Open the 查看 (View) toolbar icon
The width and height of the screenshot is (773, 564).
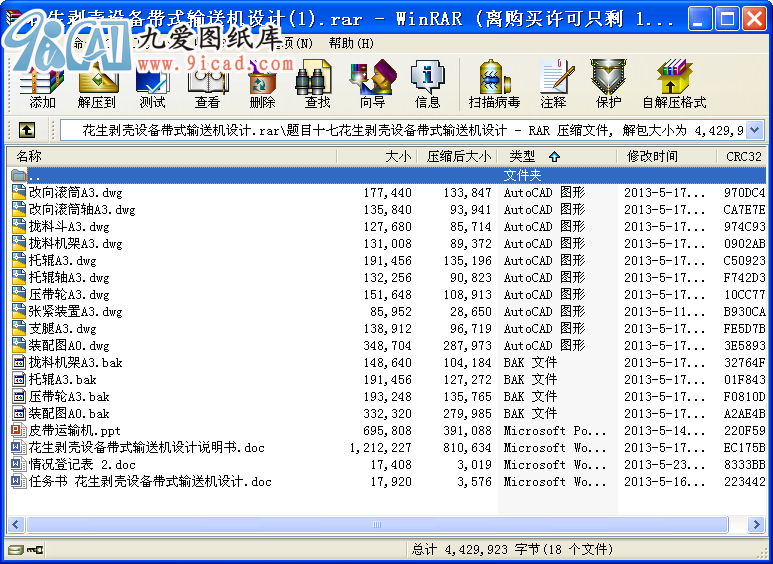(x=208, y=84)
